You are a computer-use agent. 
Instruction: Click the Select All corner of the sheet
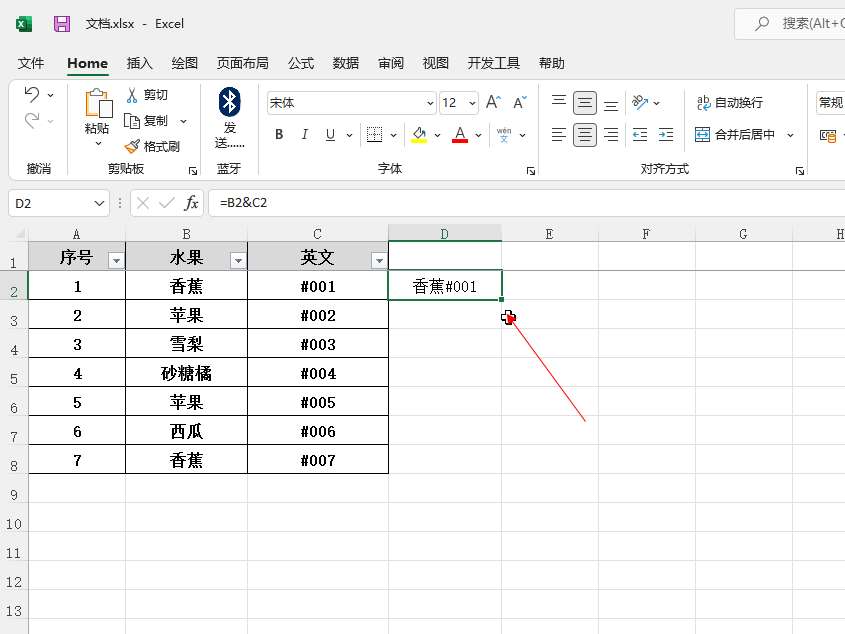(x=19, y=234)
